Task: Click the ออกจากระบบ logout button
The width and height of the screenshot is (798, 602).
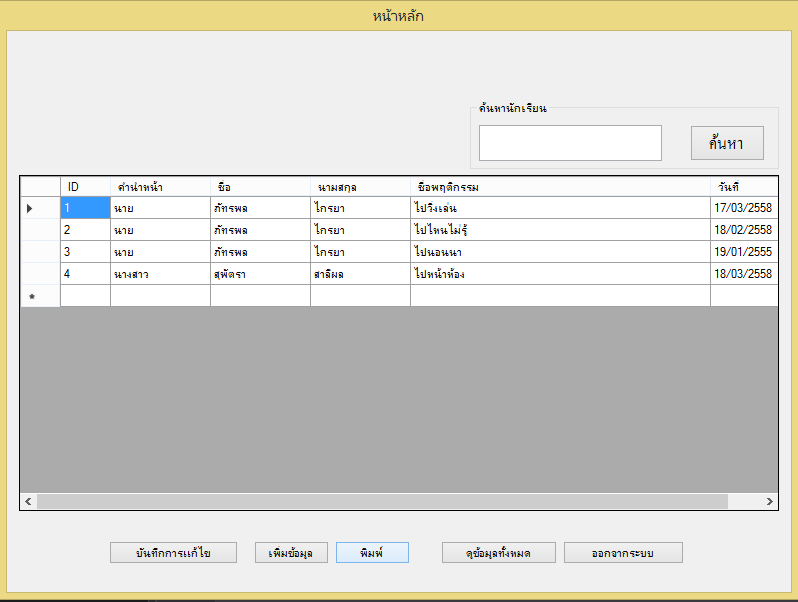Action: (623, 553)
